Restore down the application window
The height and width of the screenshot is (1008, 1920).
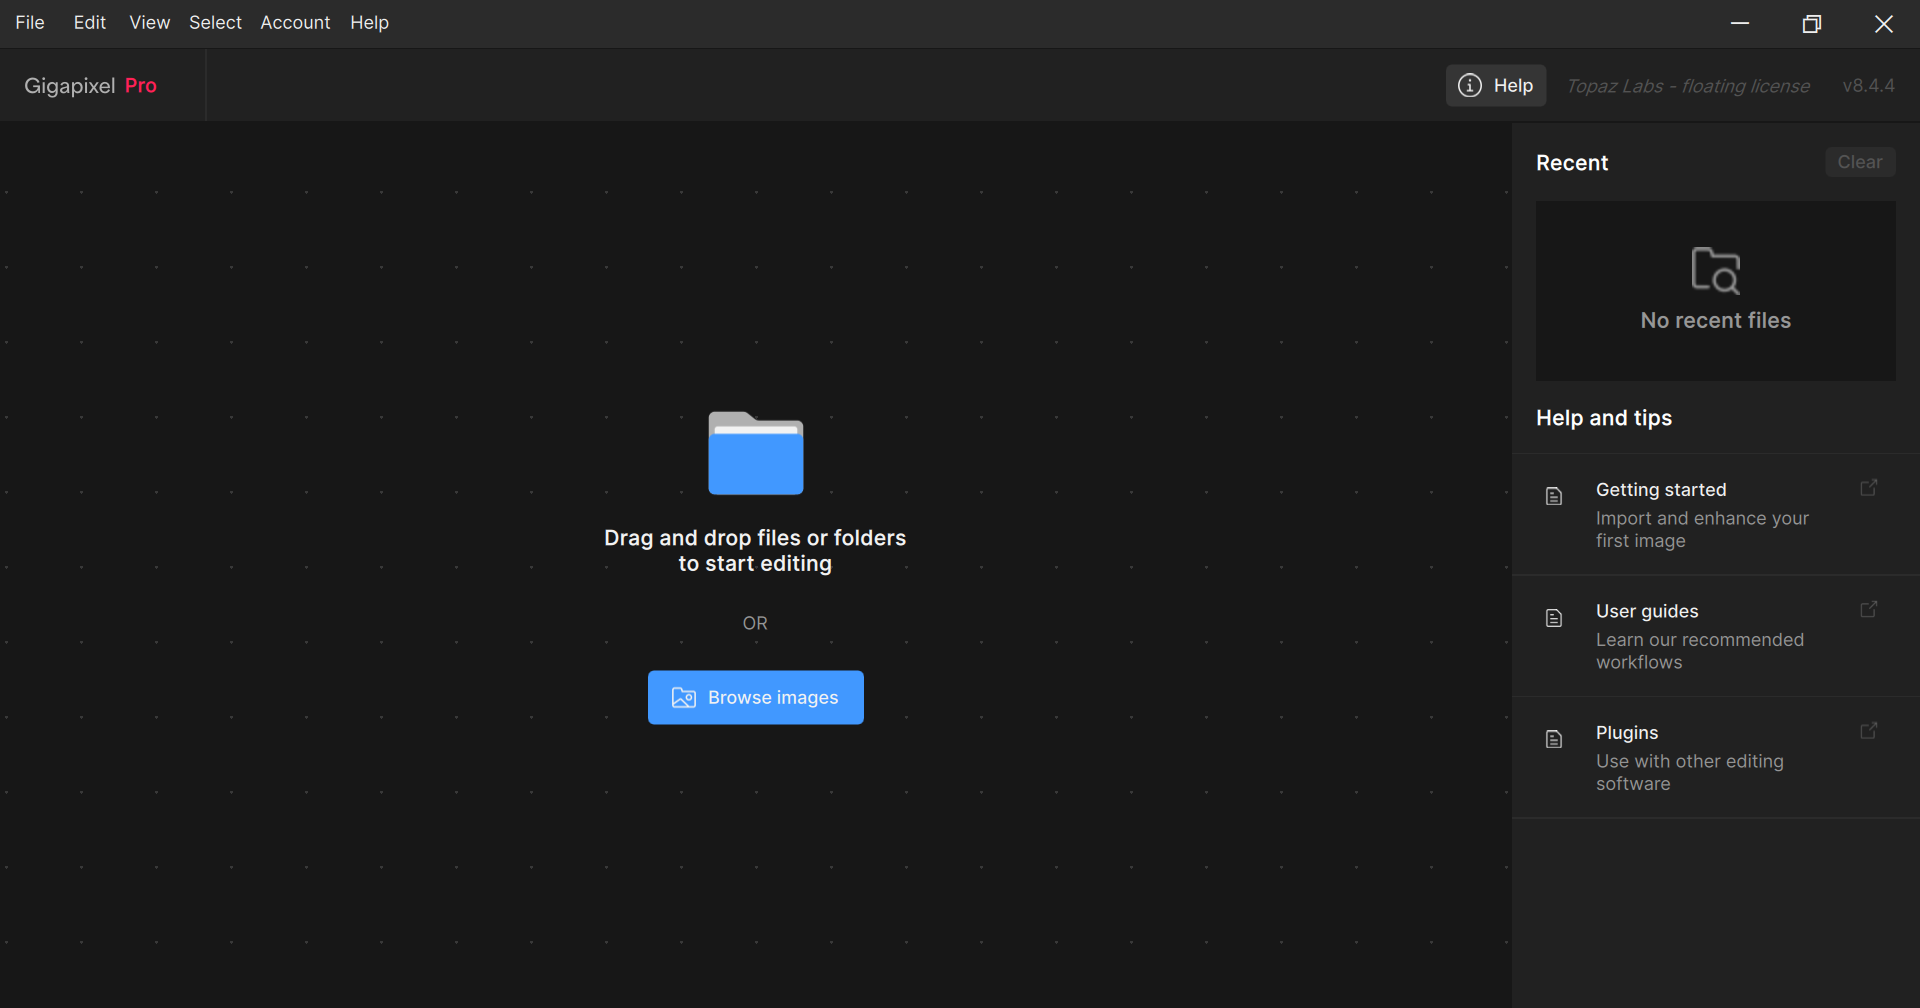point(1811,24)
